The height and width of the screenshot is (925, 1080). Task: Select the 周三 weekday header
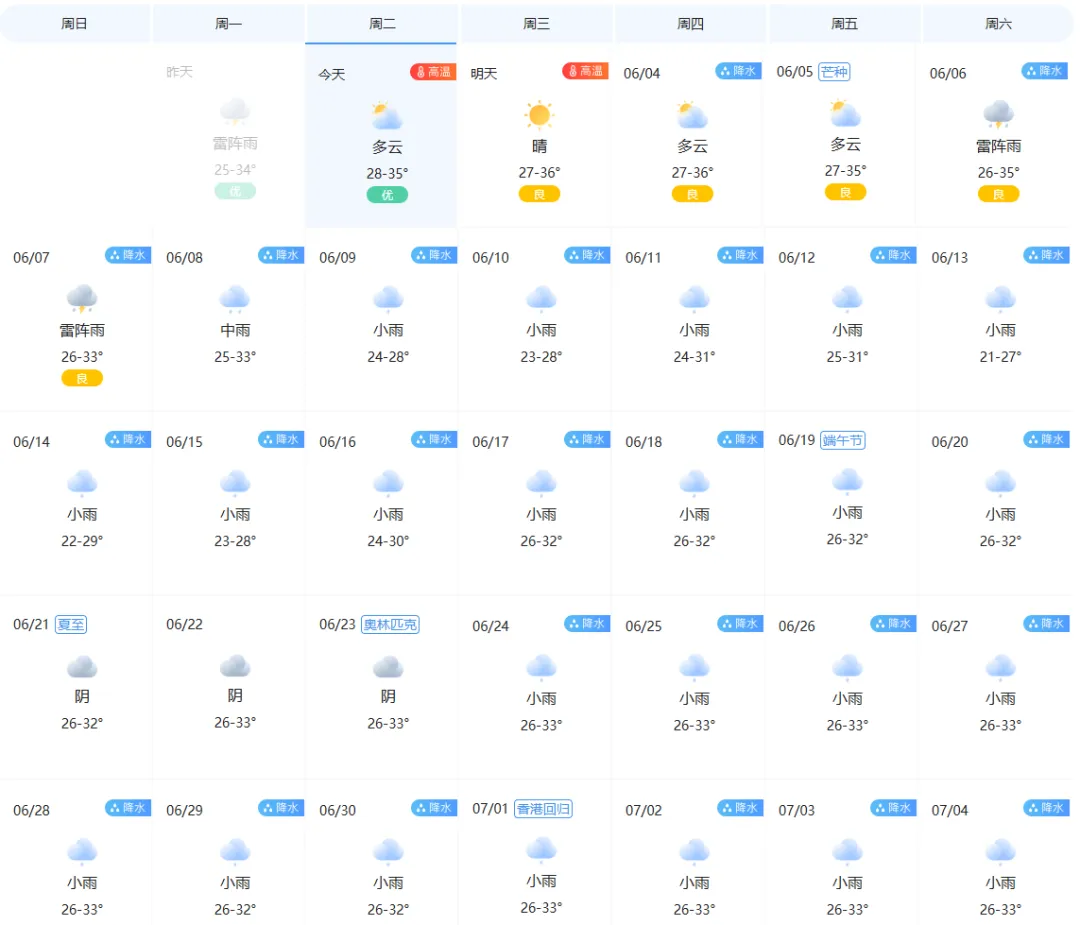point(536,24)
